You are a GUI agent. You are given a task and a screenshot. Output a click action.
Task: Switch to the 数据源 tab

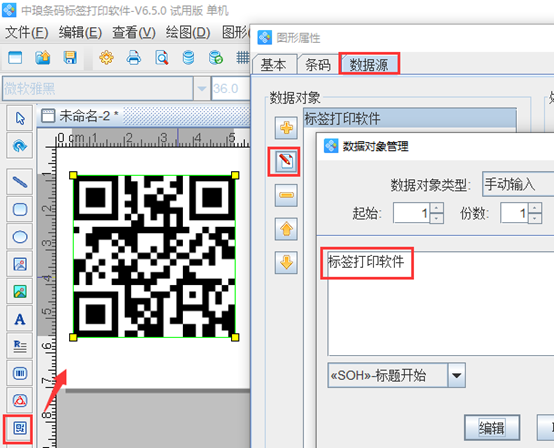[x=369, y=64]
